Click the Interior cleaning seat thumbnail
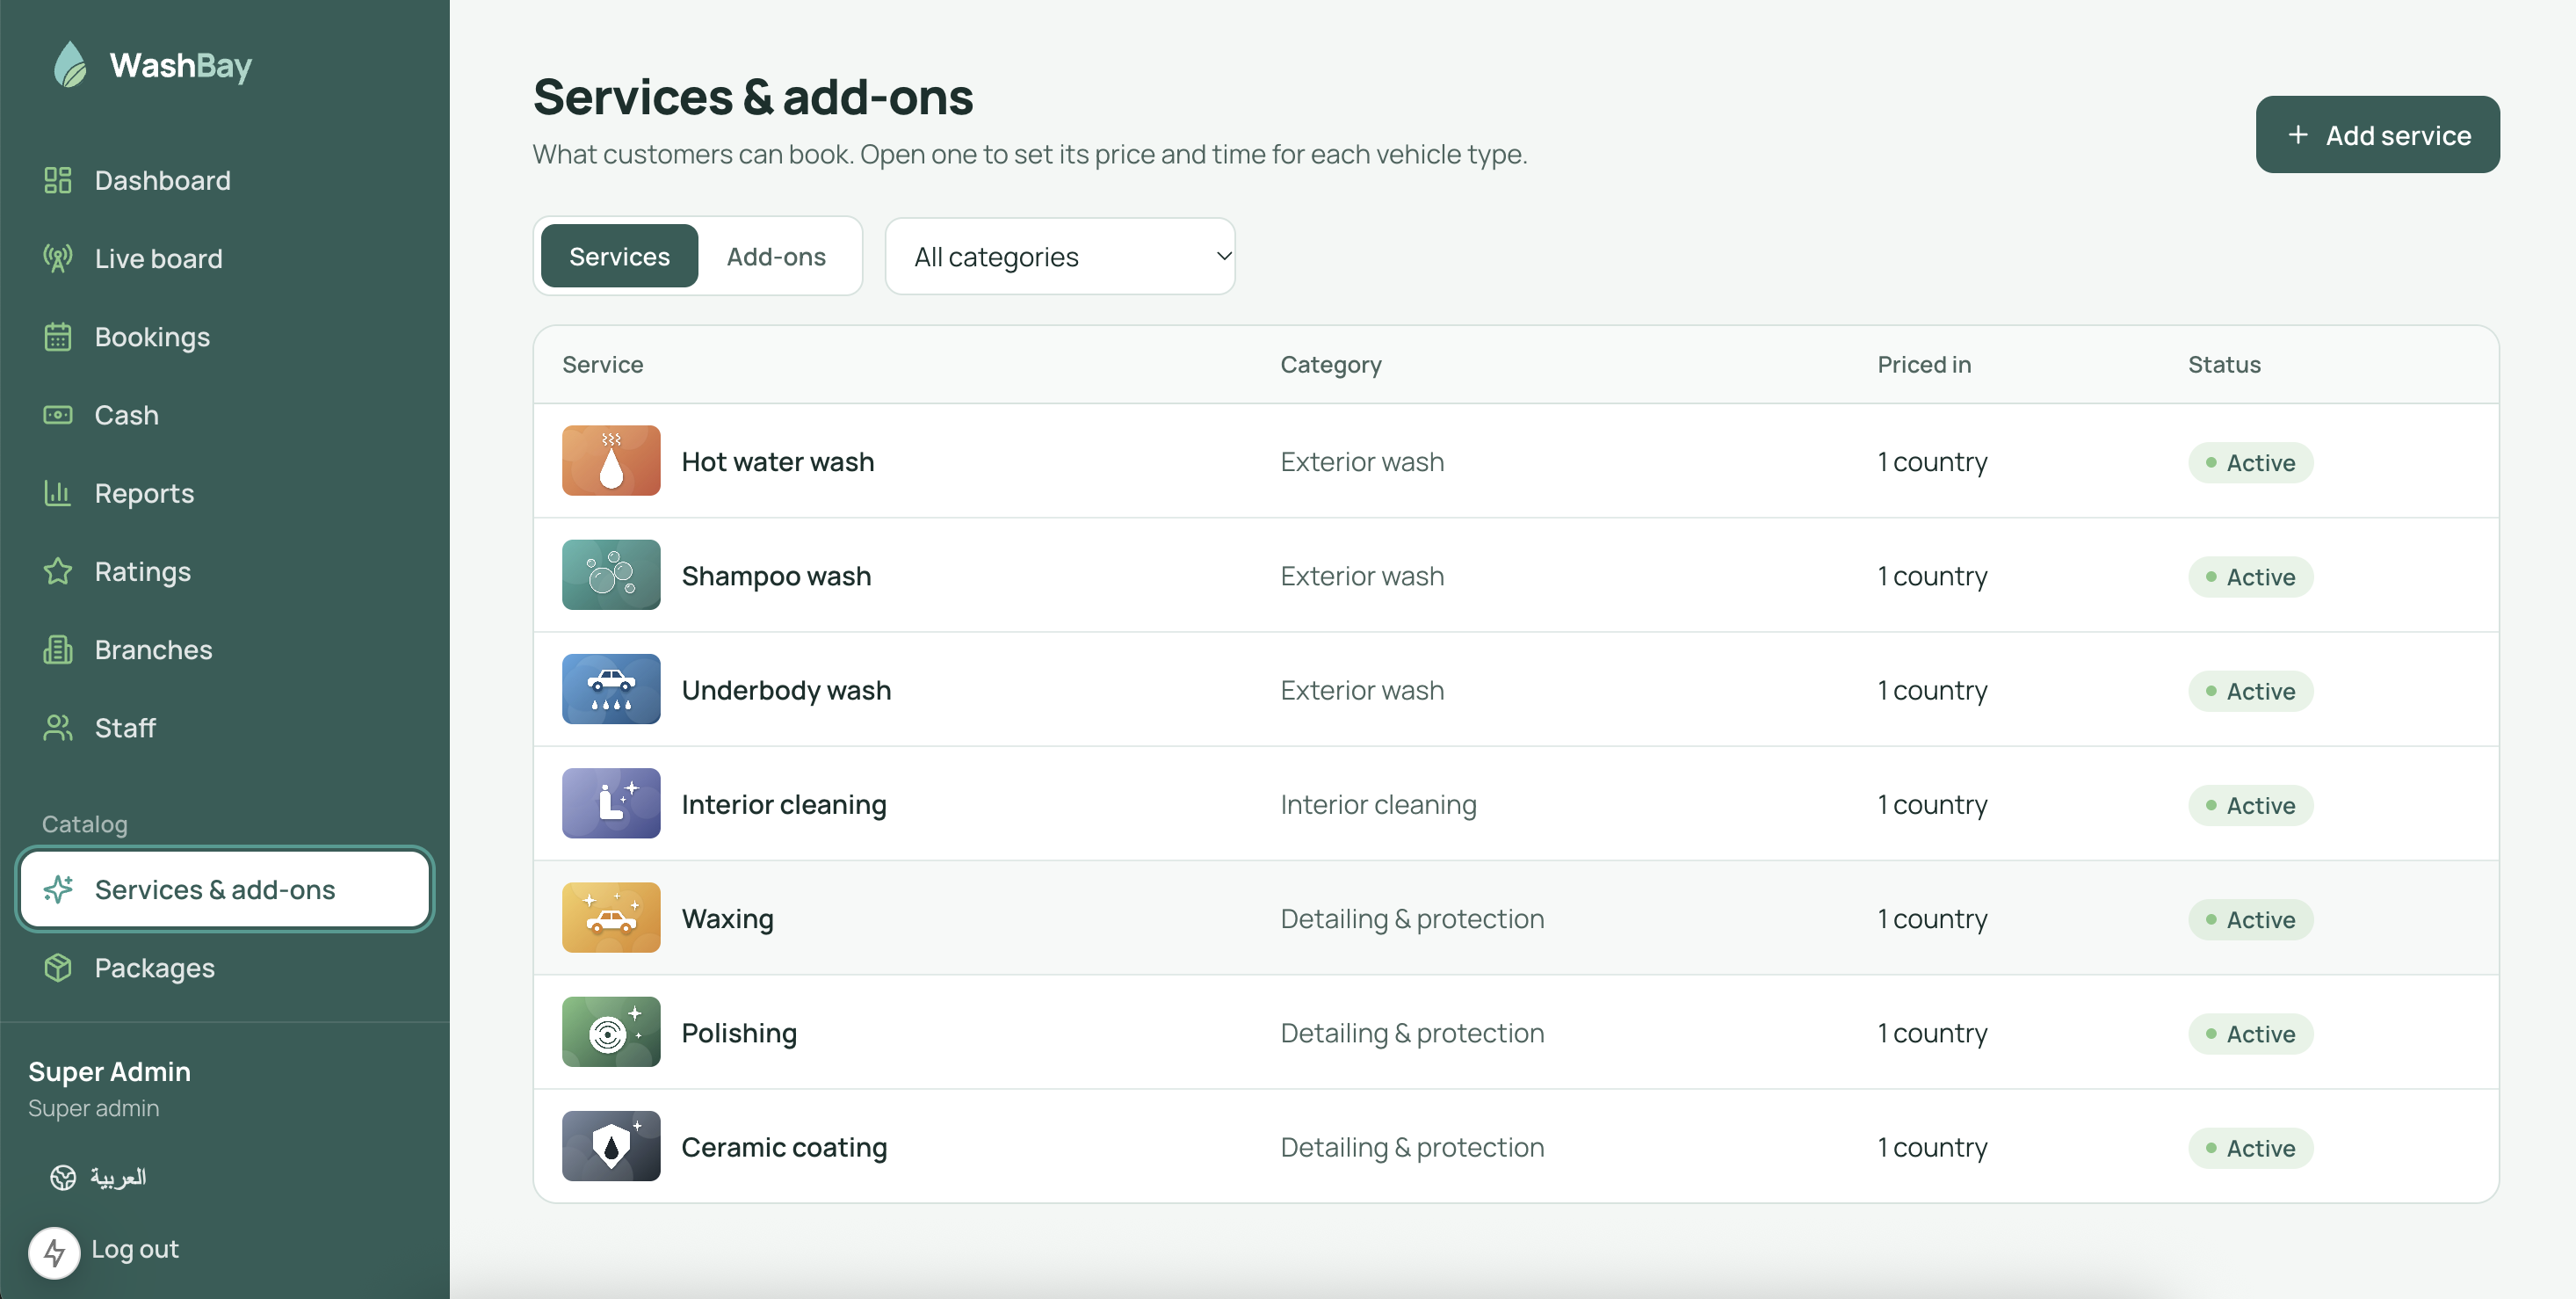 click(611, 803)
